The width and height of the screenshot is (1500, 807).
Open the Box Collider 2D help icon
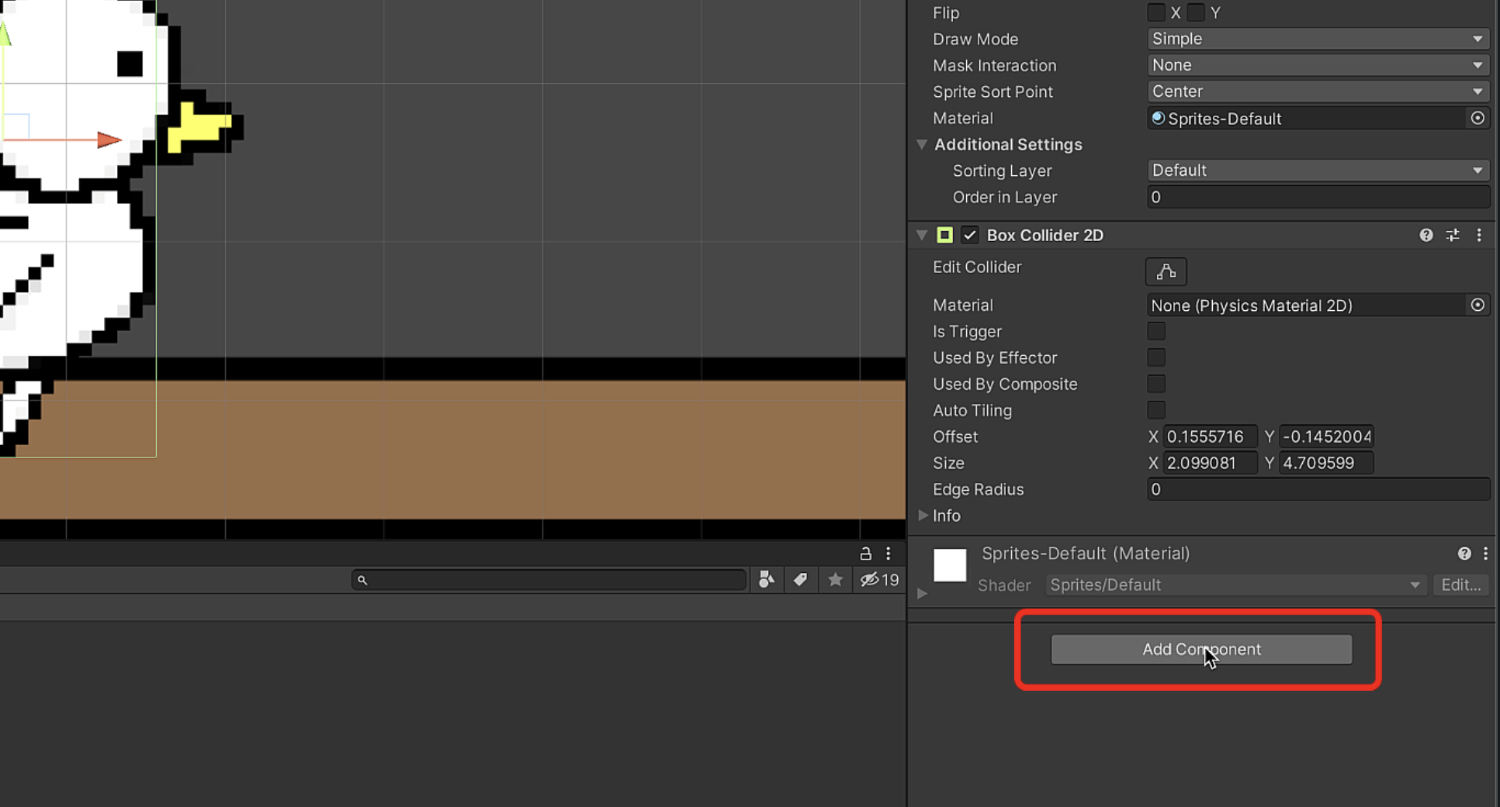(1426, 235)
